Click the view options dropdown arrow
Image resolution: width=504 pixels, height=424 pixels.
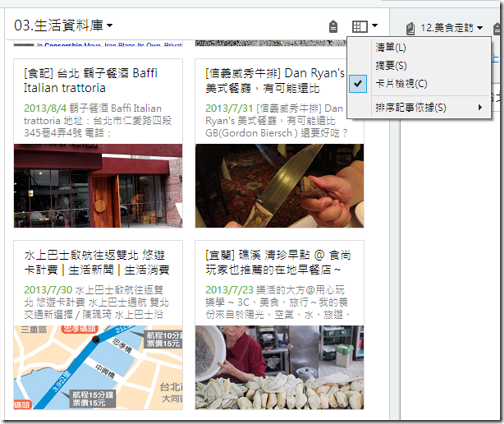(x=375, y=25)
